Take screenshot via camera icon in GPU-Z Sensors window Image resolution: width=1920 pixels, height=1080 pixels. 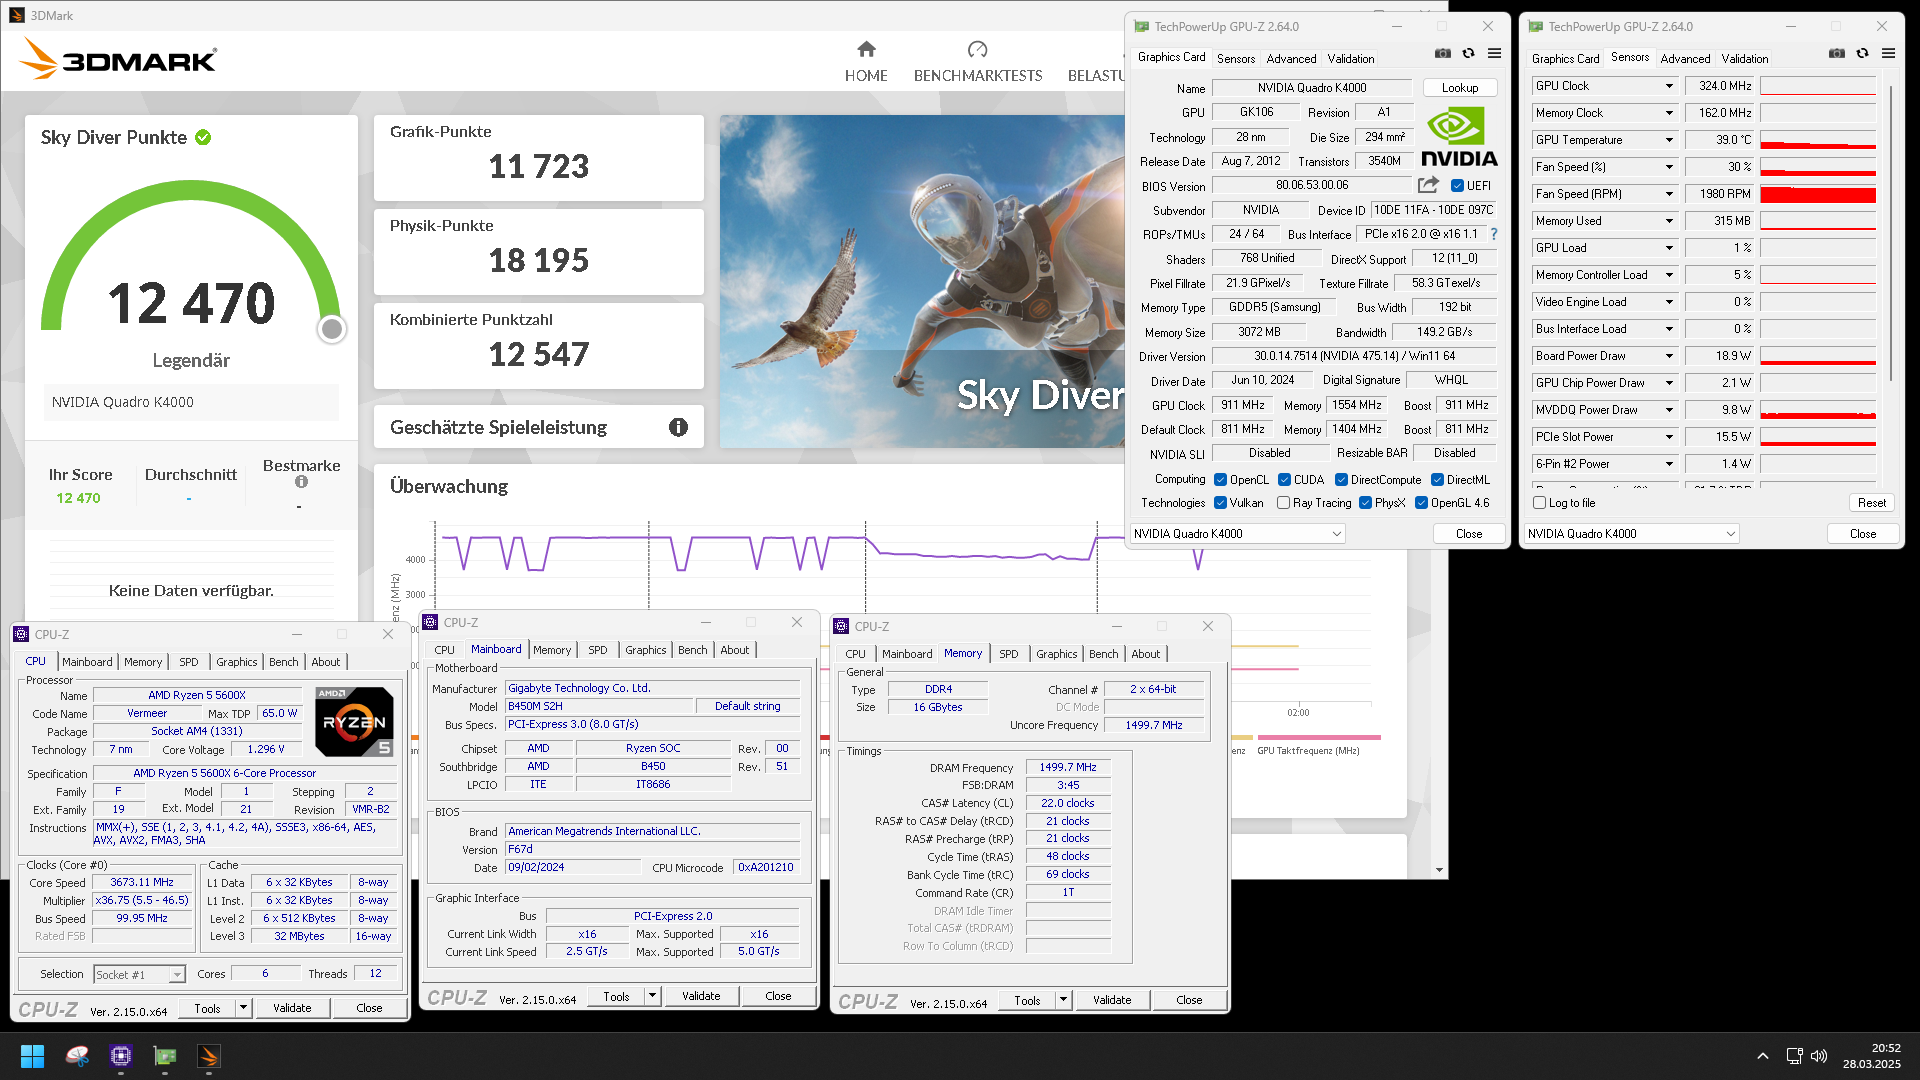pos(1836,54)
